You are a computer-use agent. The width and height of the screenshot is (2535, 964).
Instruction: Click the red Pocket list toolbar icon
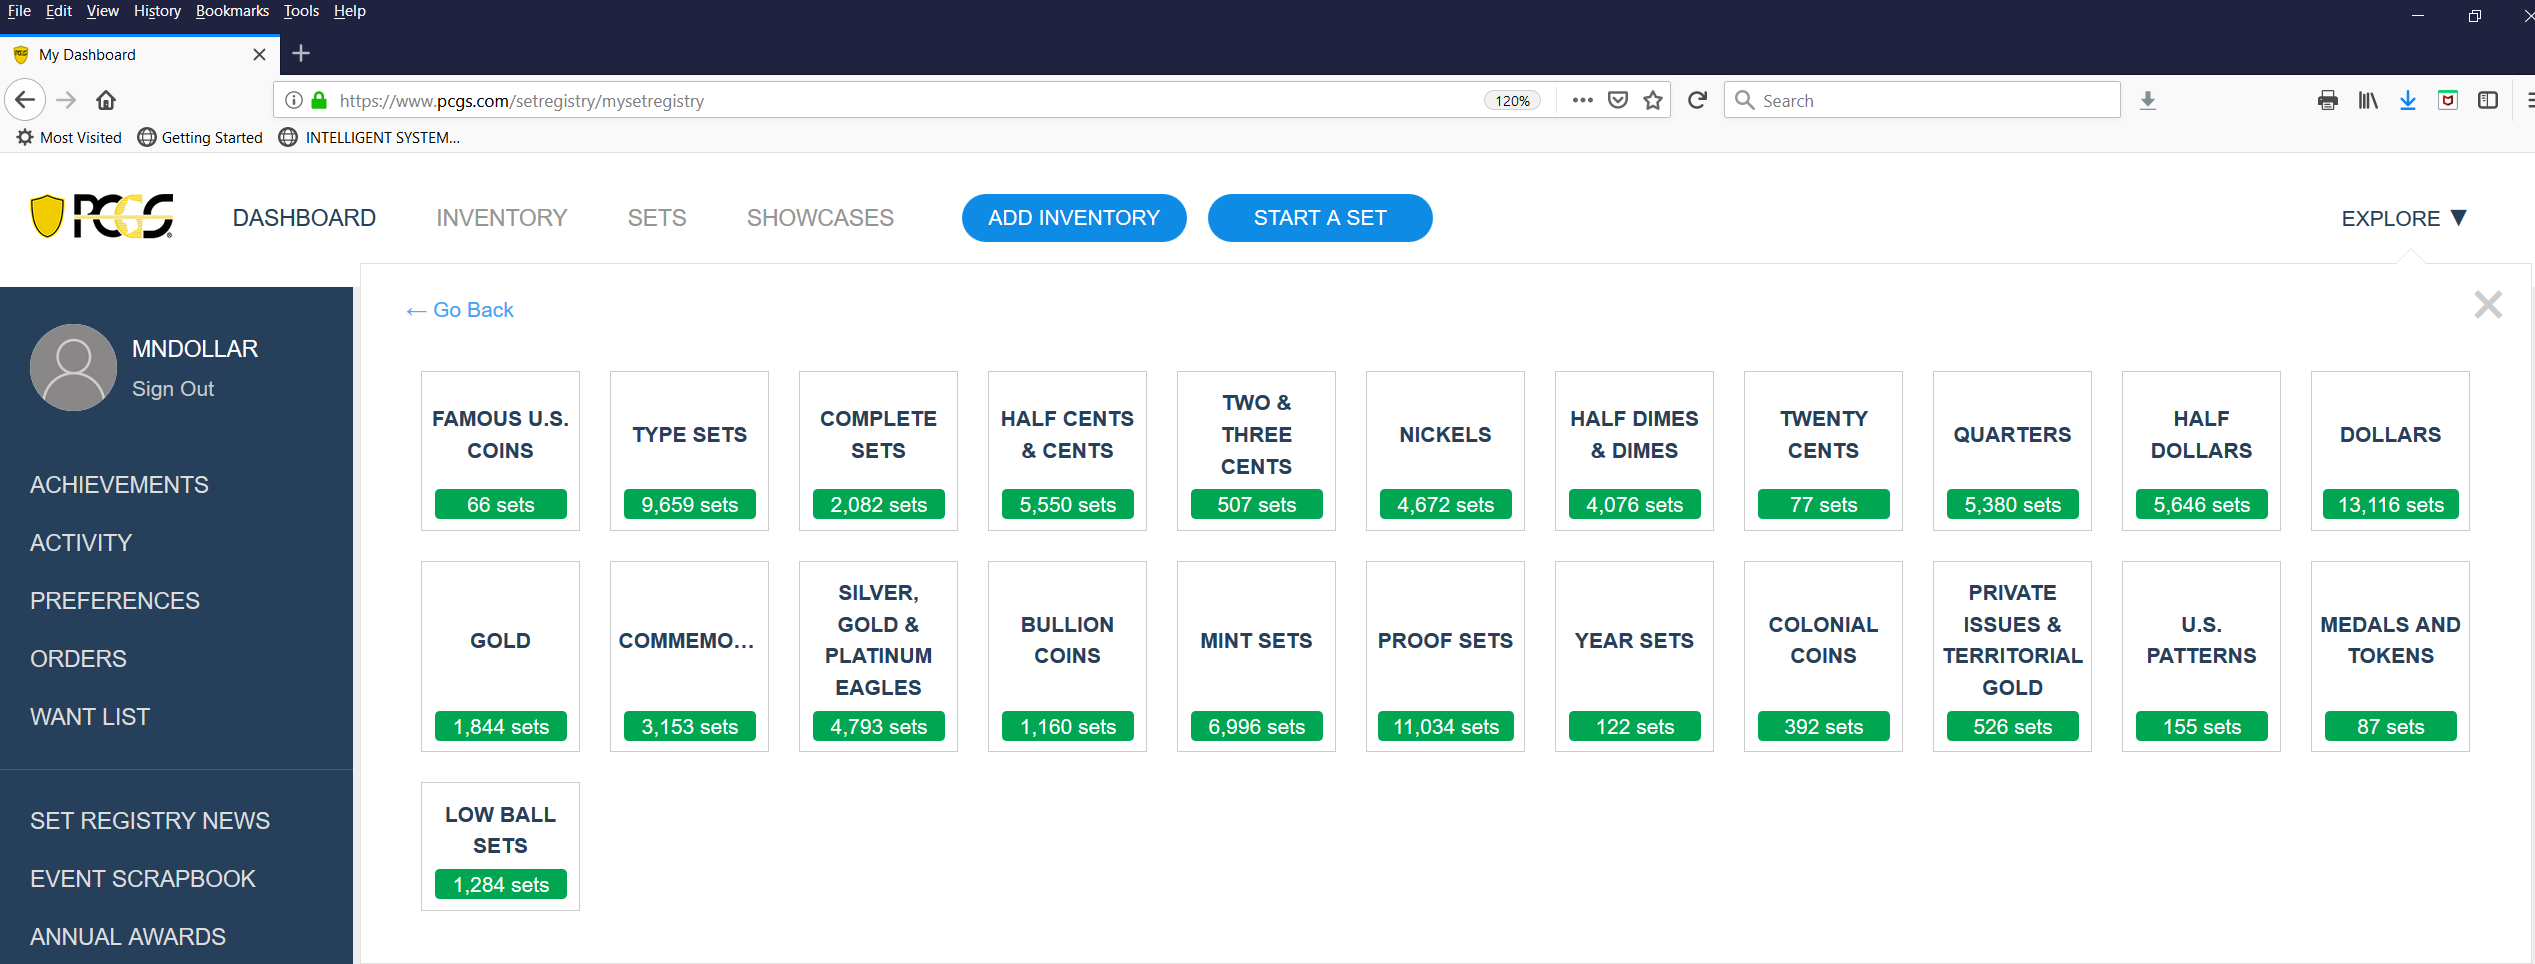coord(2448,100)
